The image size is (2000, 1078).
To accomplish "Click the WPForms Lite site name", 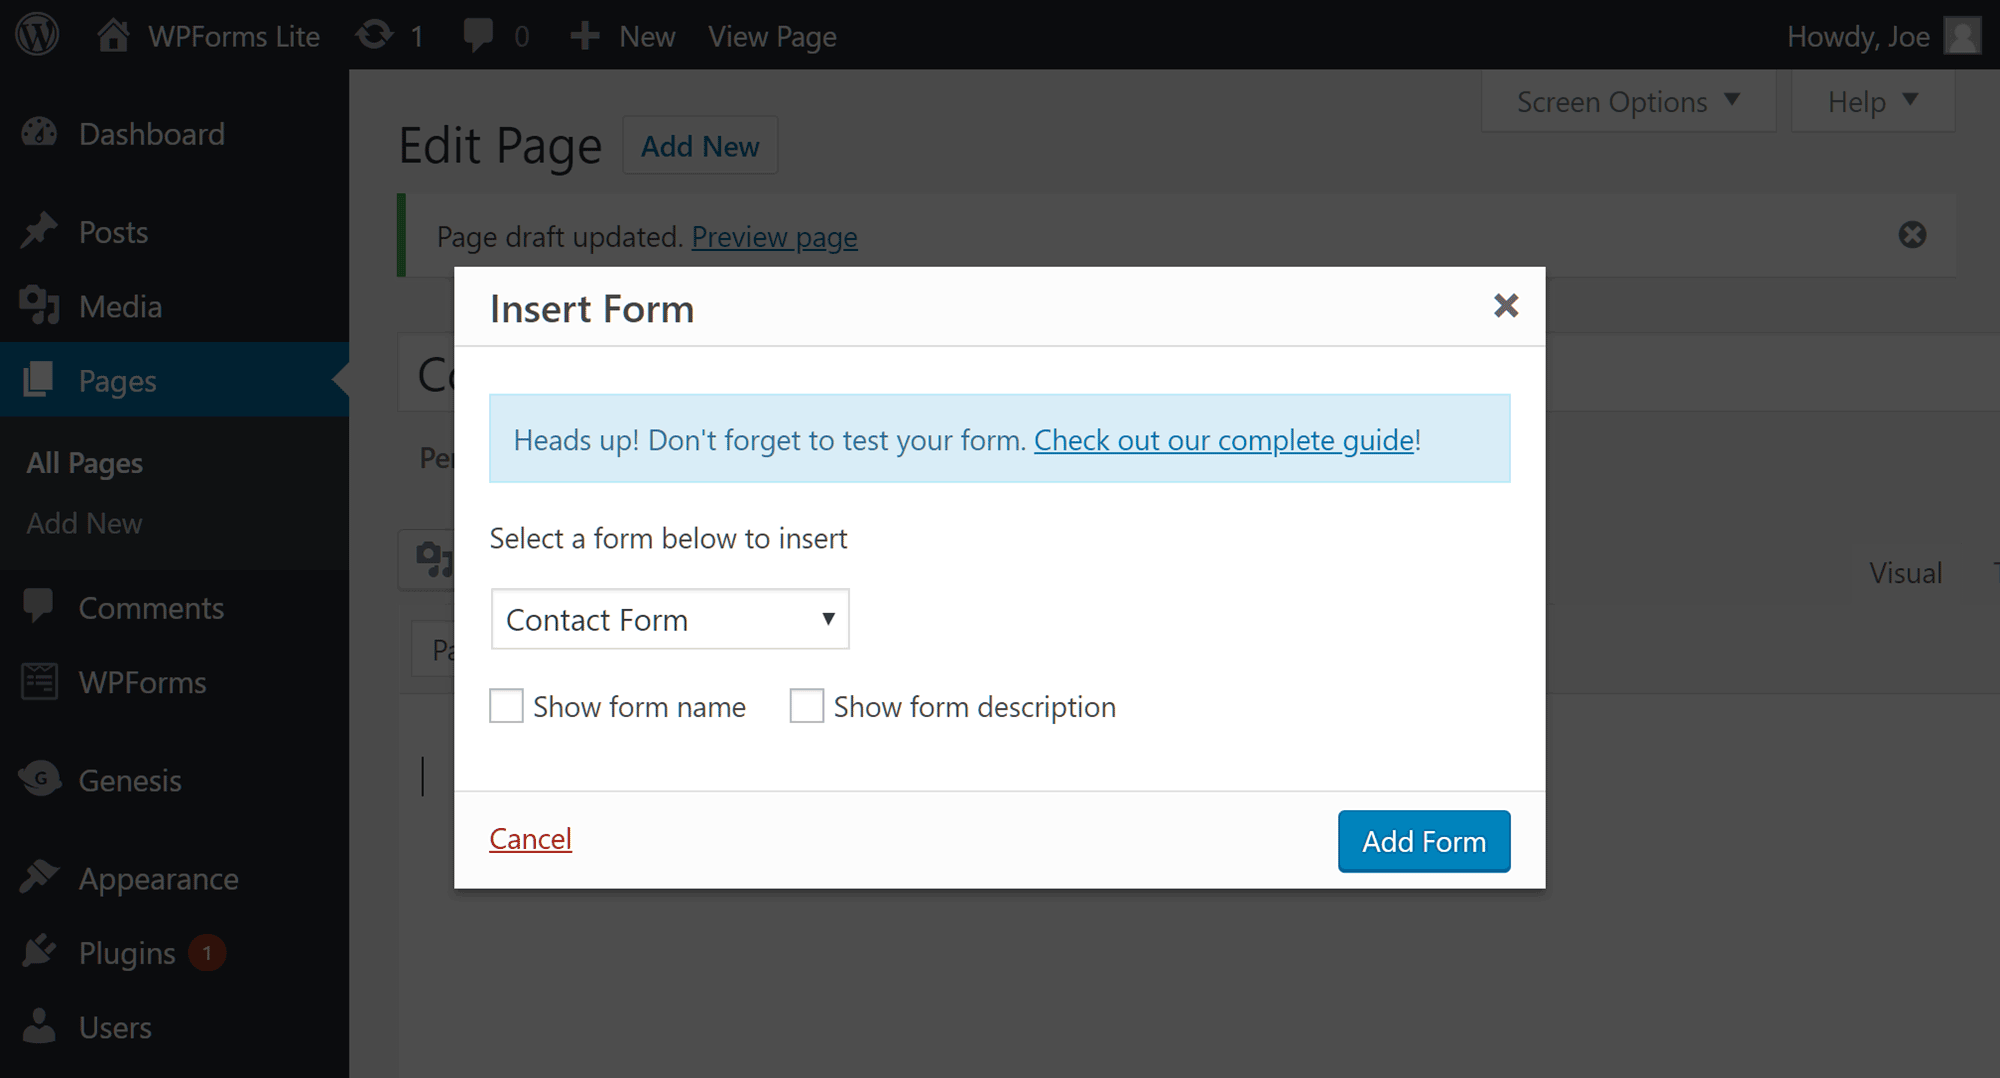I will [x=234, y=36].
